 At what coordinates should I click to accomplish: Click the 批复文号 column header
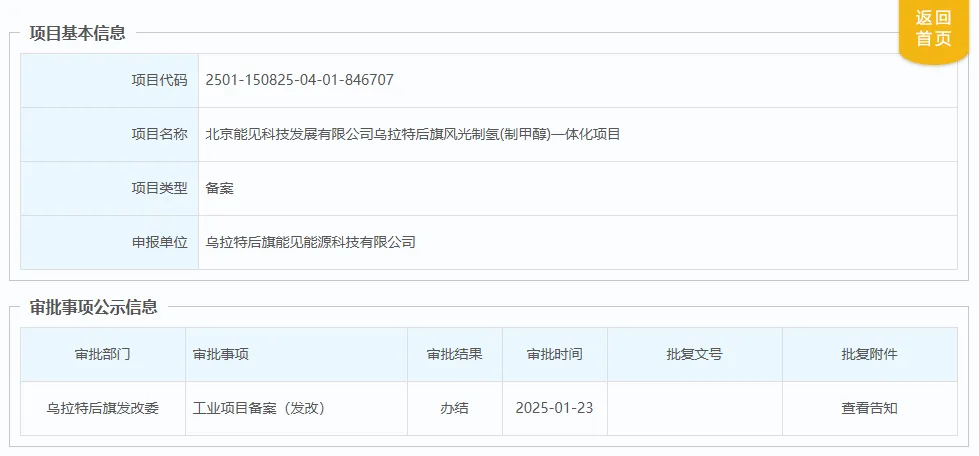(695, 355)
